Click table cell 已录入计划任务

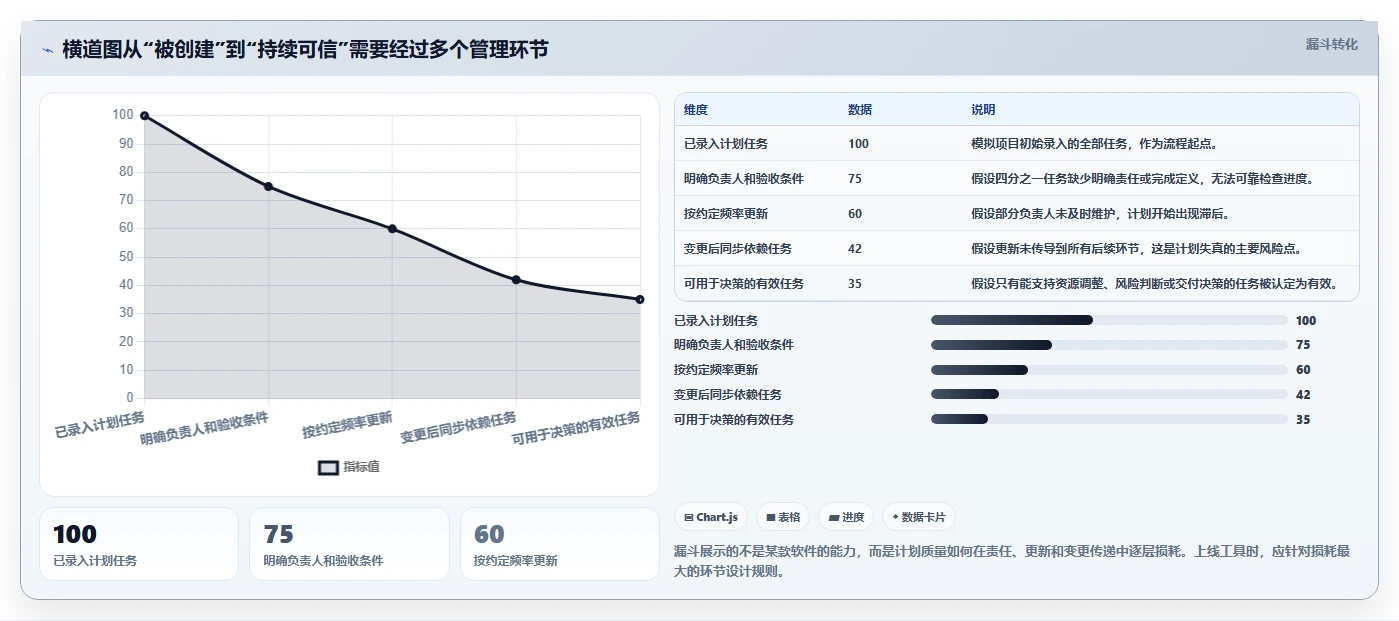click(x=726, y=144)
